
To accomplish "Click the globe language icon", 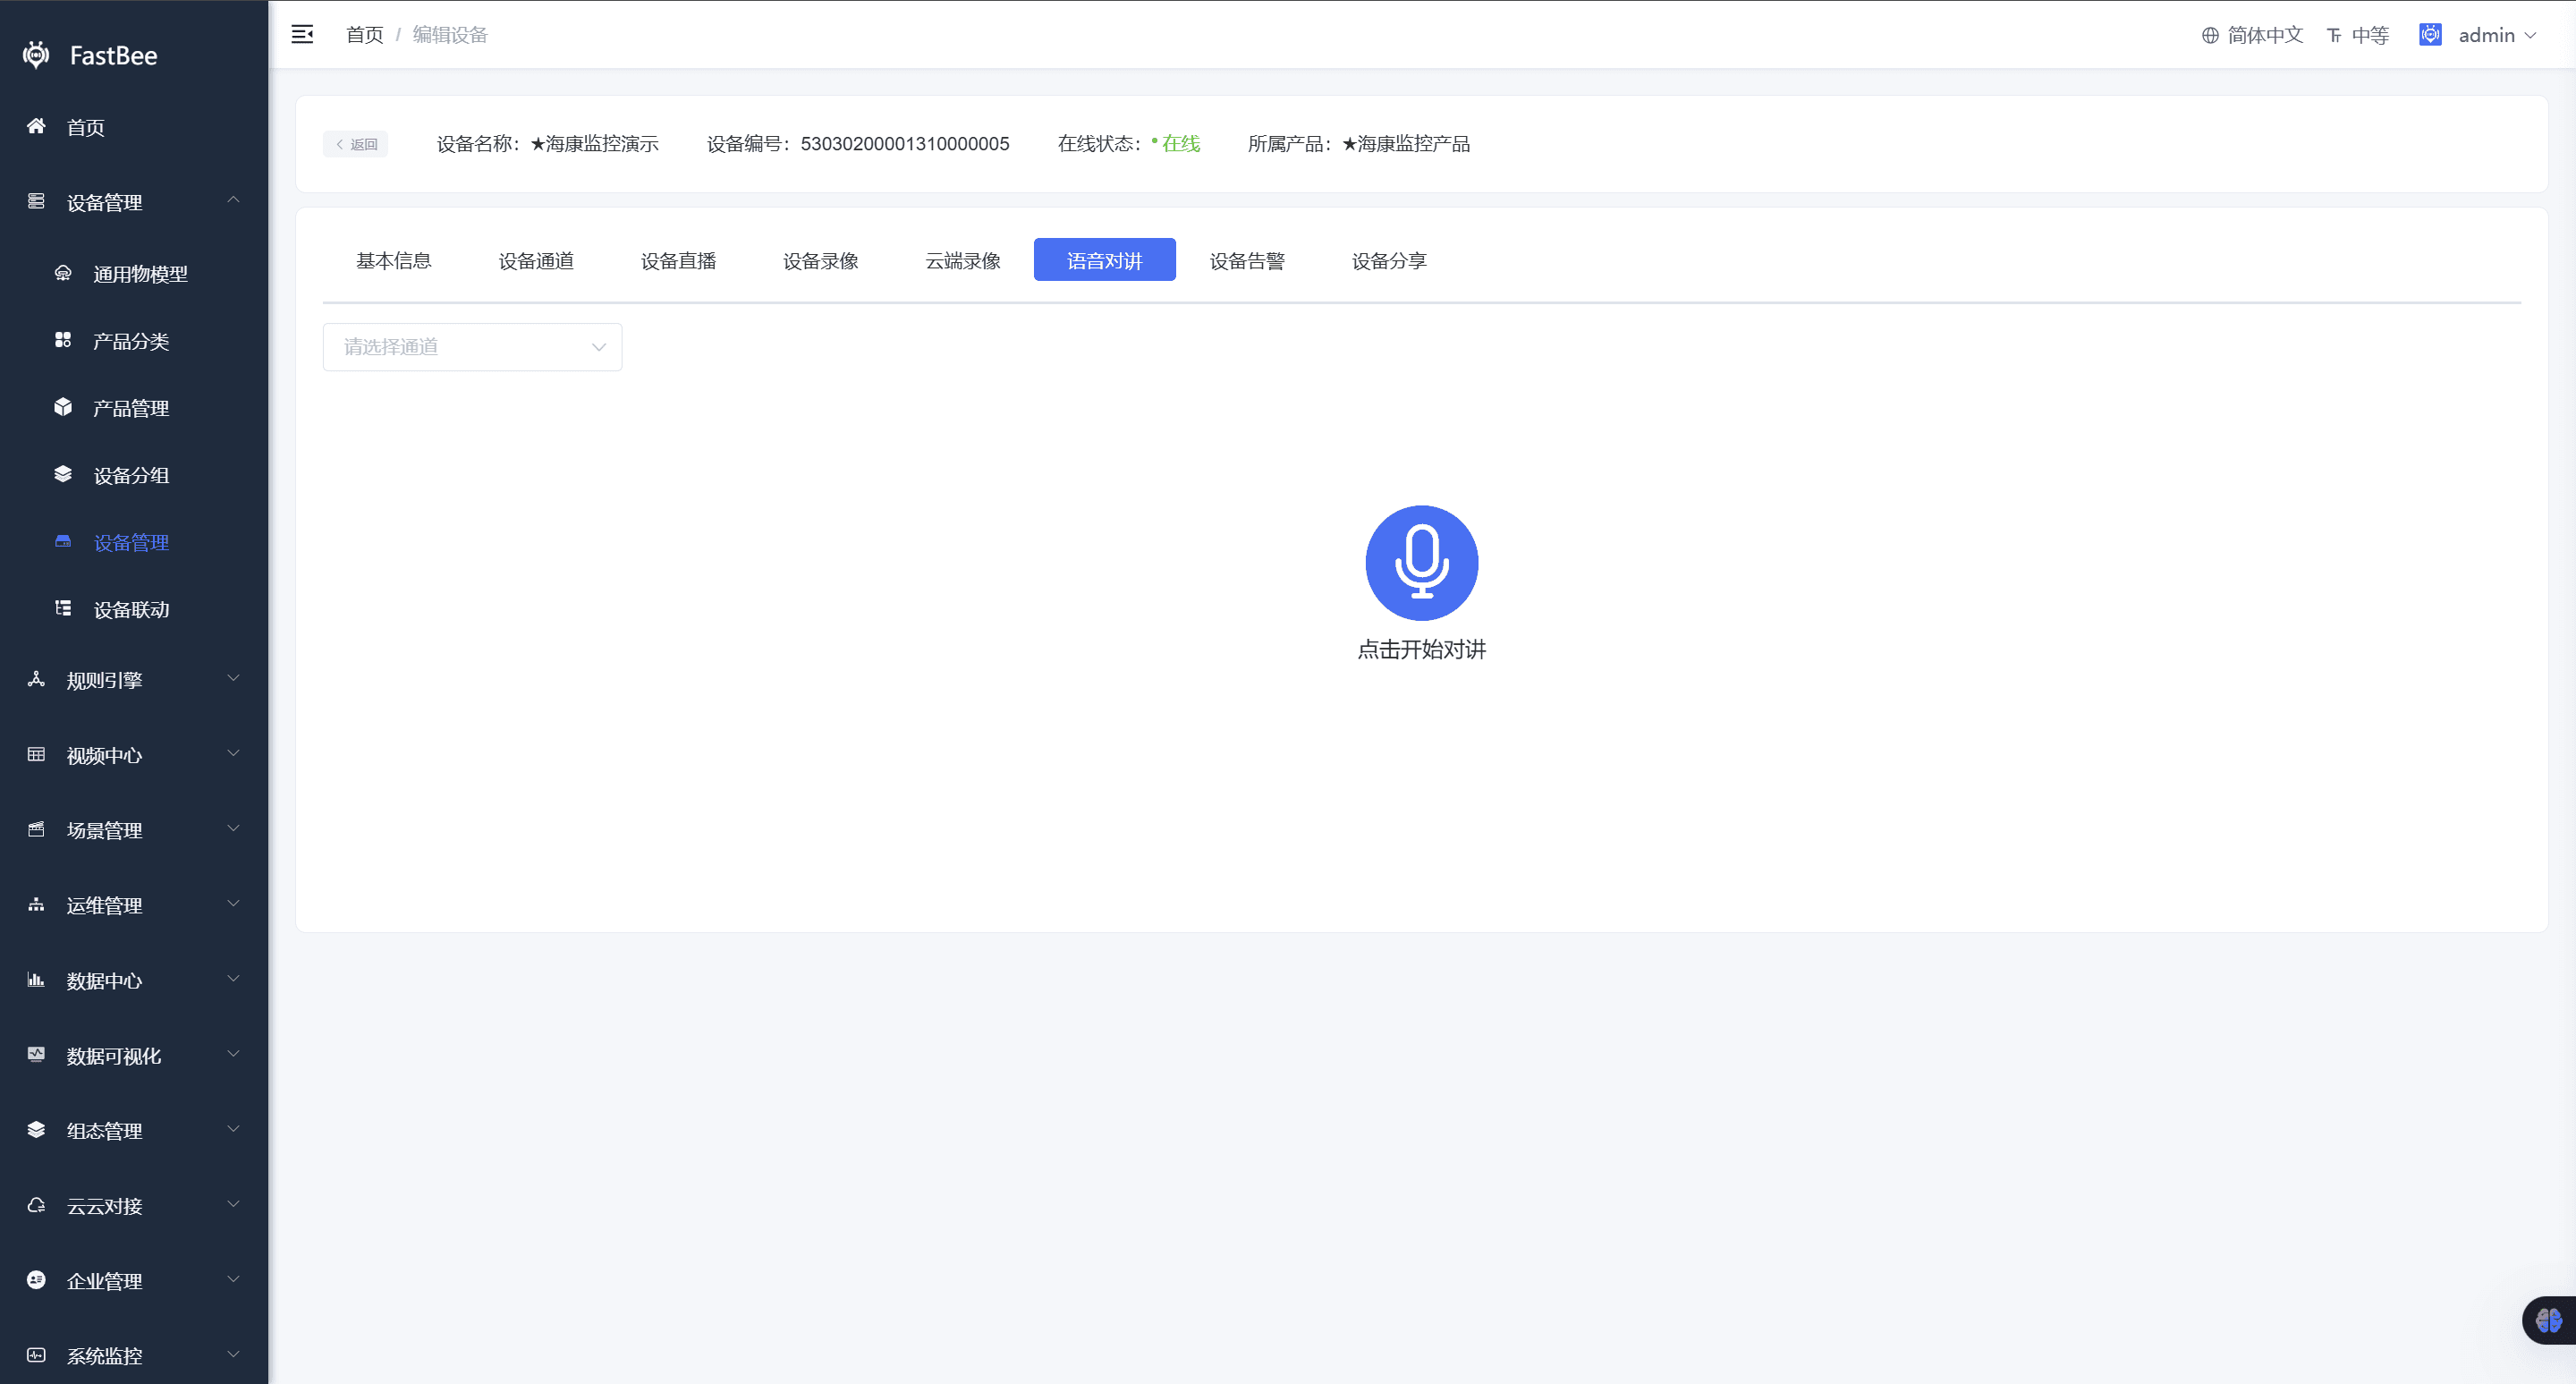I will pos(2210,36).
